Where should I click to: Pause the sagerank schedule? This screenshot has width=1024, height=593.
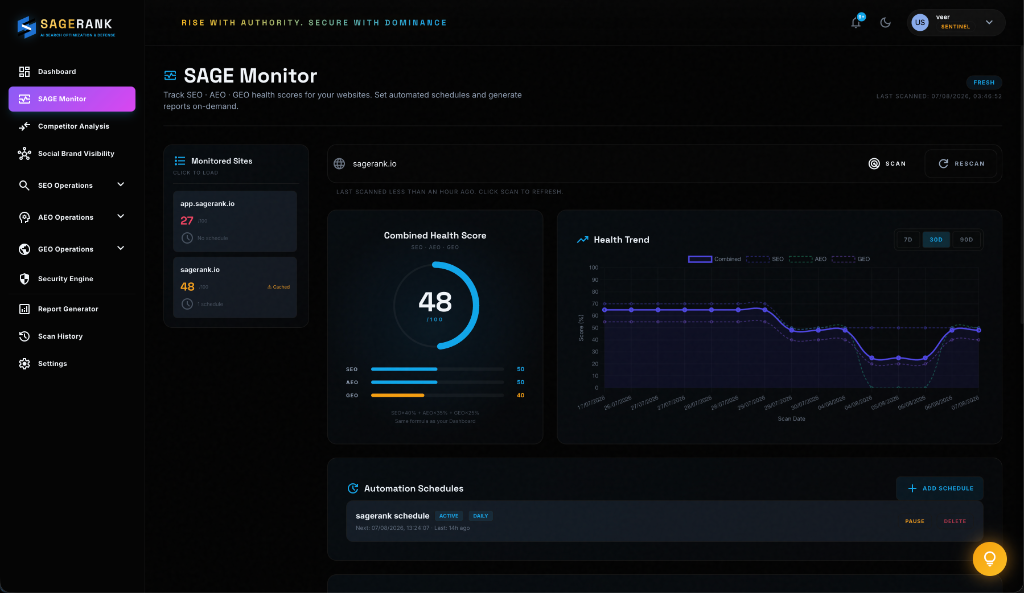coord(914,521)
